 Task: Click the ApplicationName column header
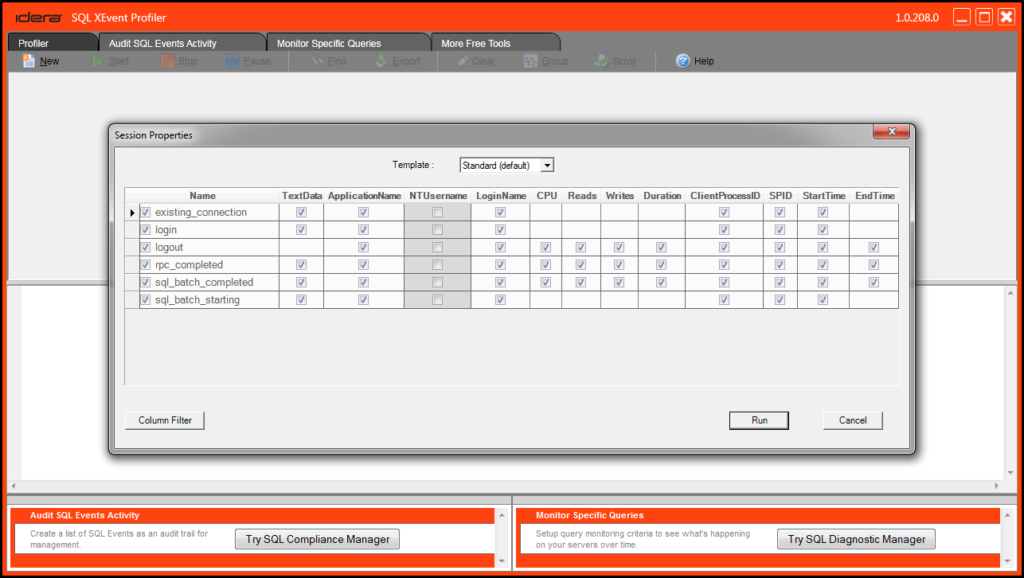[364, 196]
